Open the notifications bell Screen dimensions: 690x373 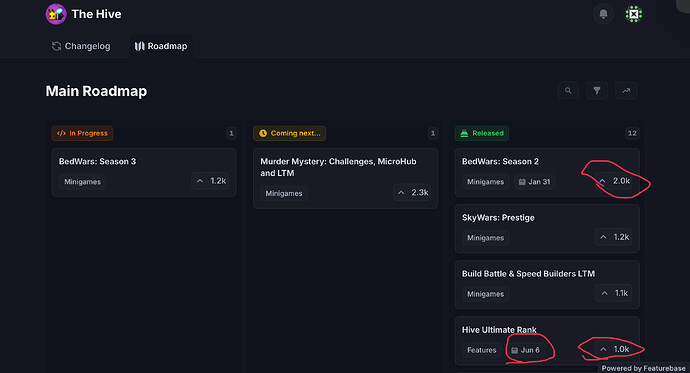point(603,14)
